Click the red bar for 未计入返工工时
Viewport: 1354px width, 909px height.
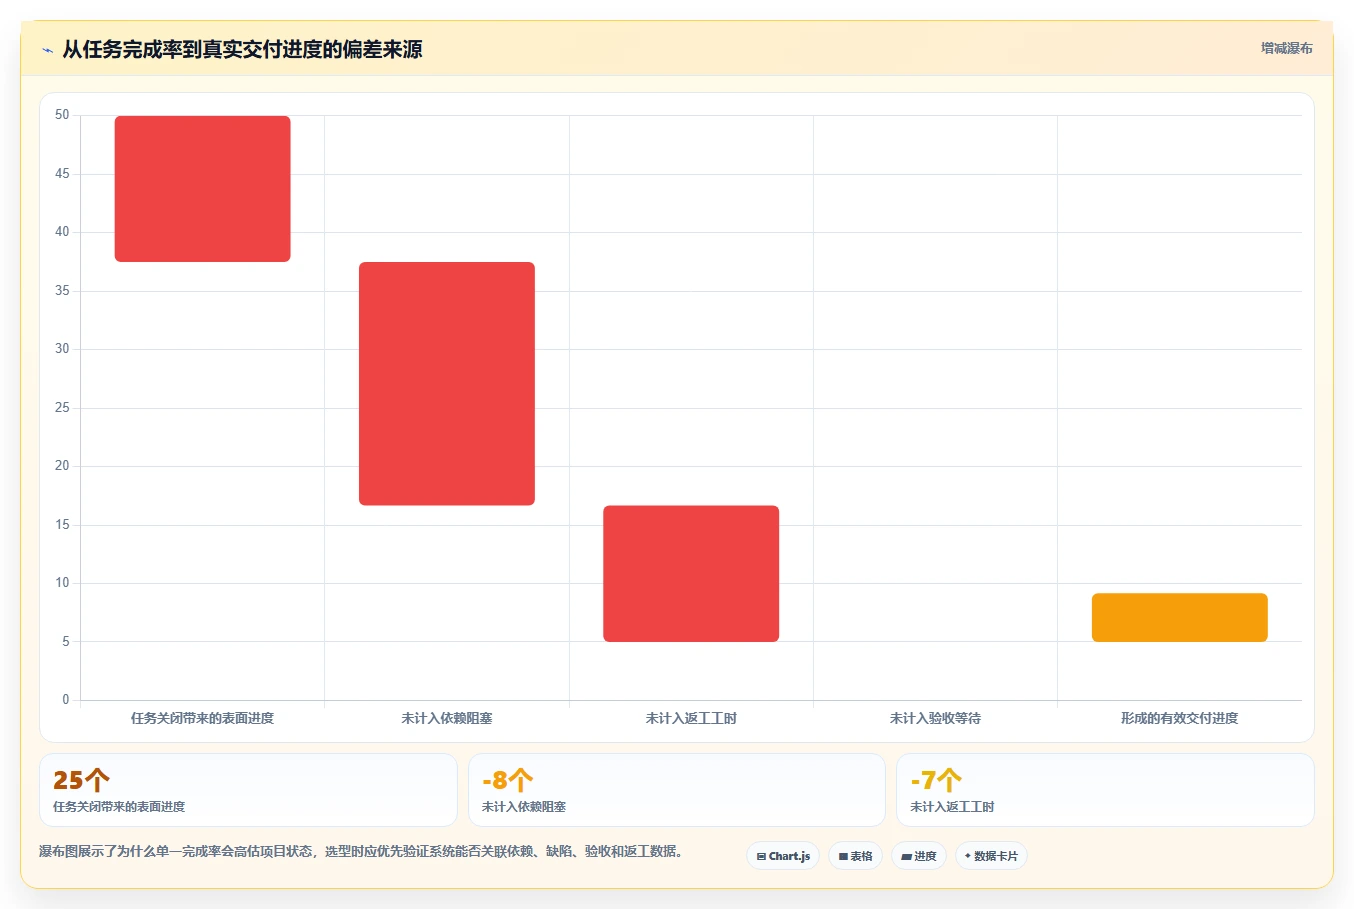pyautogui.click(x=691, y=574)
